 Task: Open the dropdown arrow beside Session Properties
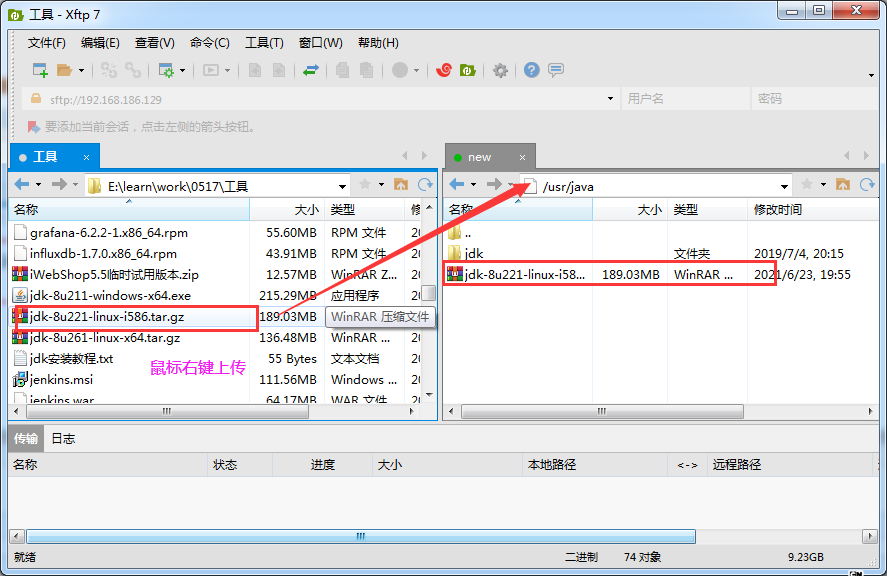[182, 71]
